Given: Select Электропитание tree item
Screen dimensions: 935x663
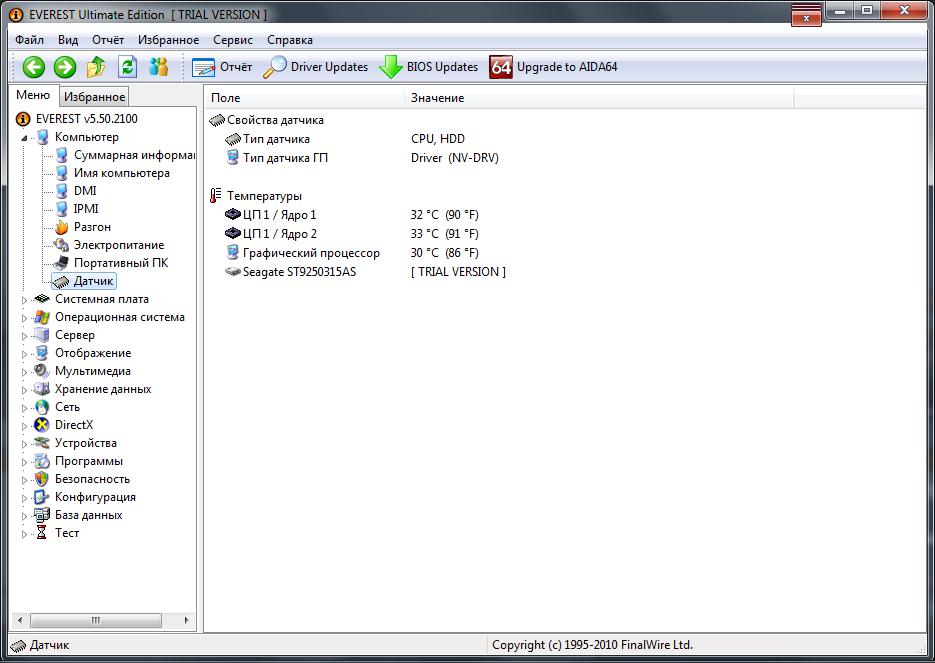Looking at the screenshot, I should 118,245.
